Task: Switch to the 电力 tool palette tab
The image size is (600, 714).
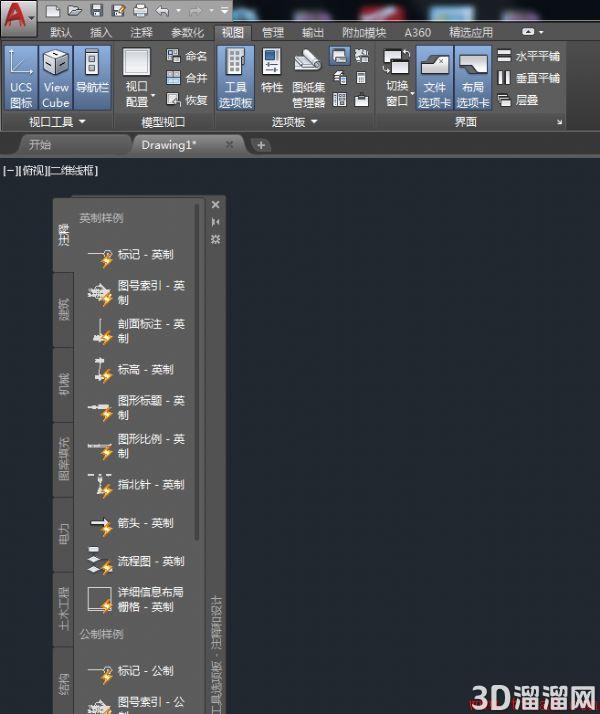Action: click(64, 535)
